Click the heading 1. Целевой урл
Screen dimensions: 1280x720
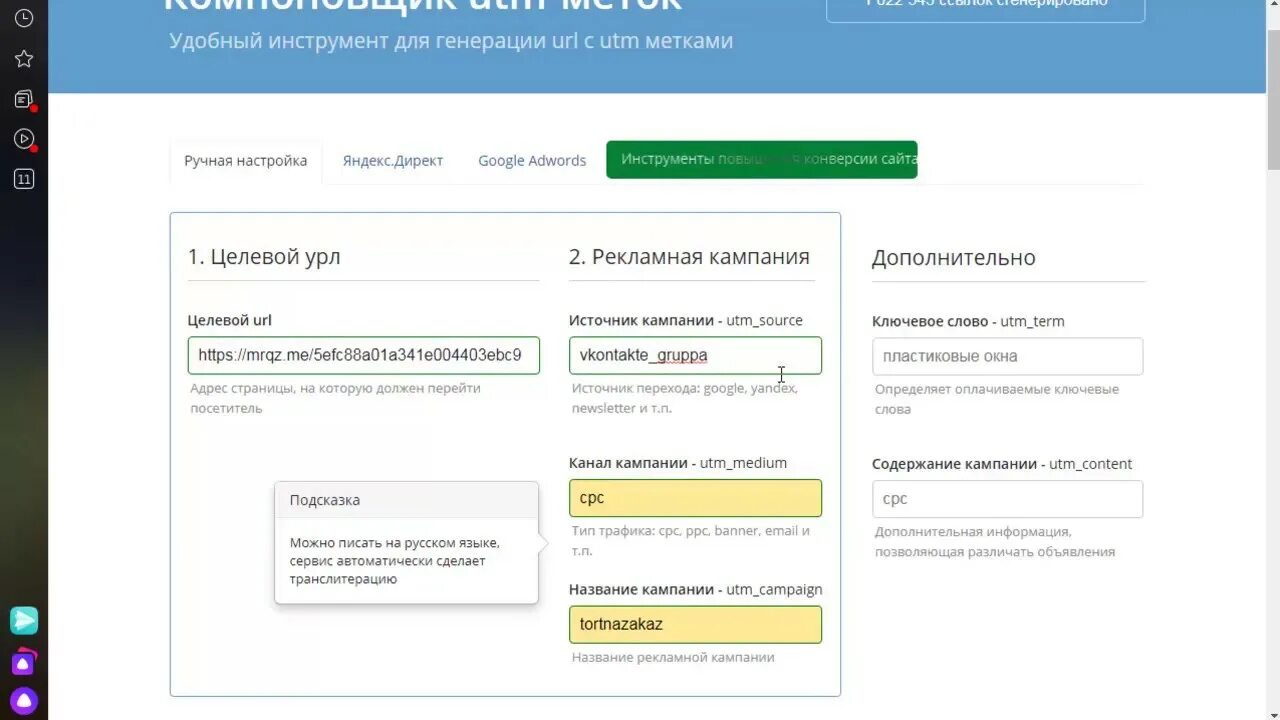coord(264,257)
